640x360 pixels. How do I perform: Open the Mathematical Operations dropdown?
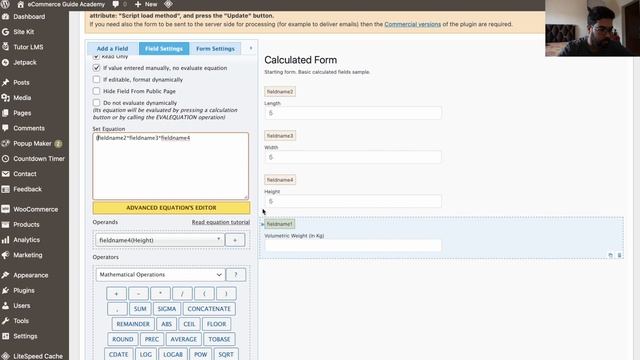[160, 275]
